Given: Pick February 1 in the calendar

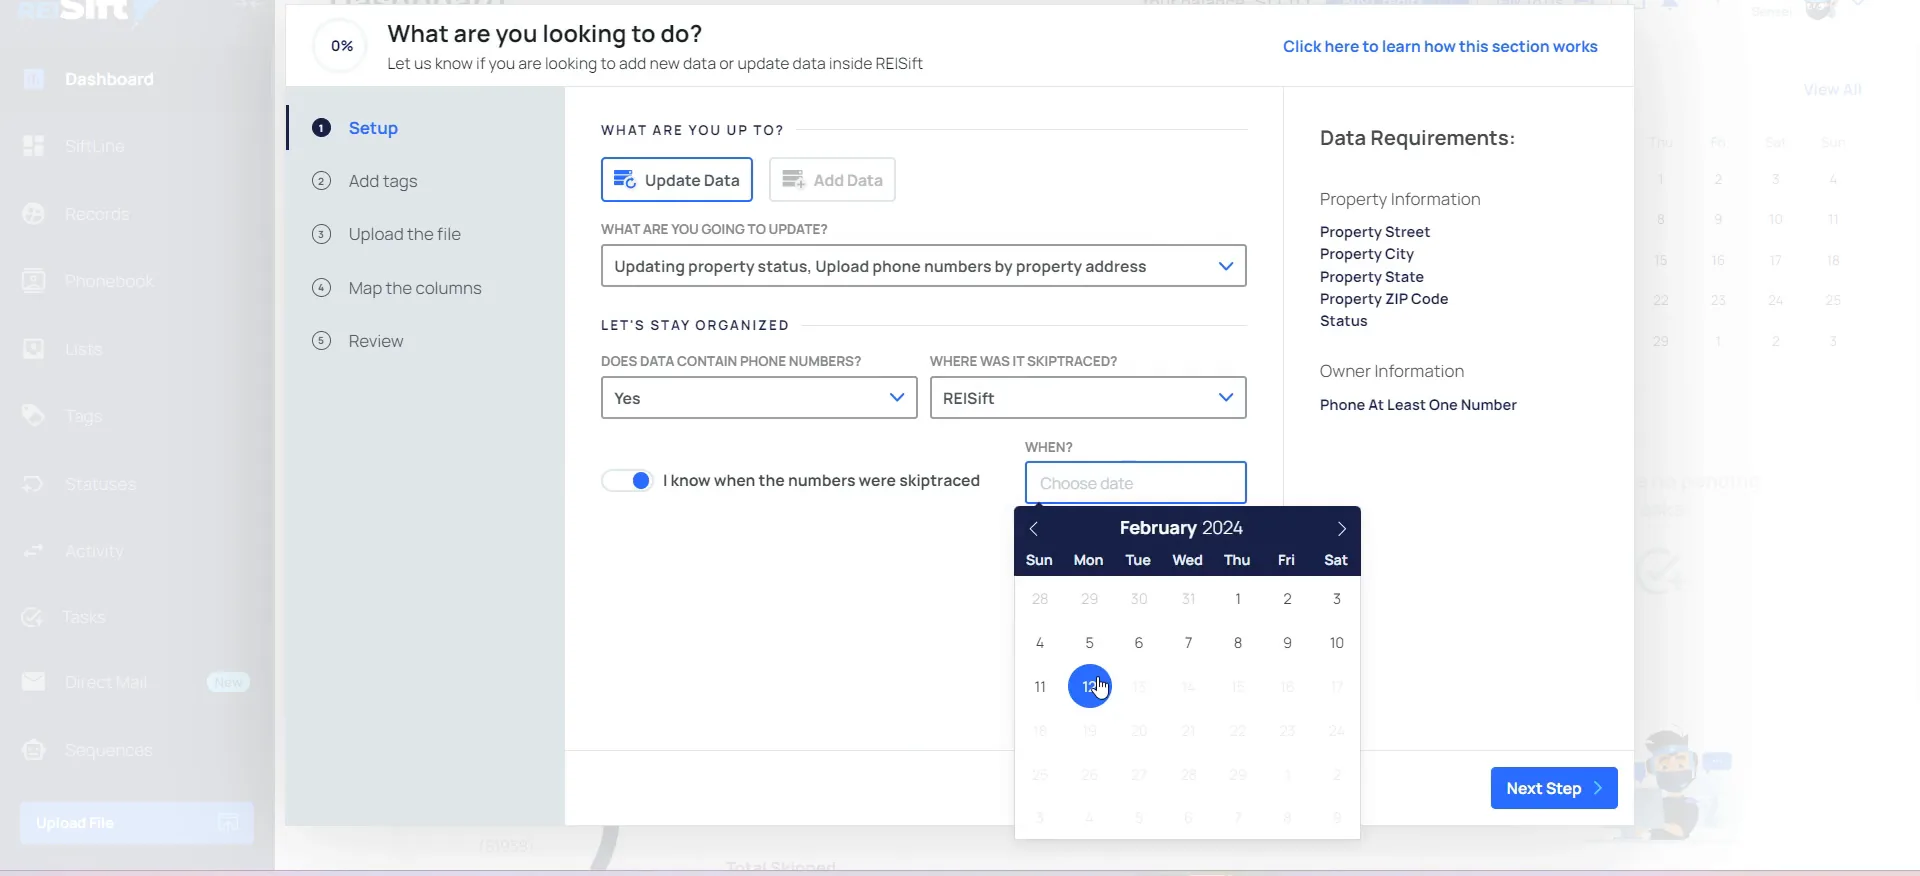Looking at the screenshot, I should click(x=1238, y=599).
